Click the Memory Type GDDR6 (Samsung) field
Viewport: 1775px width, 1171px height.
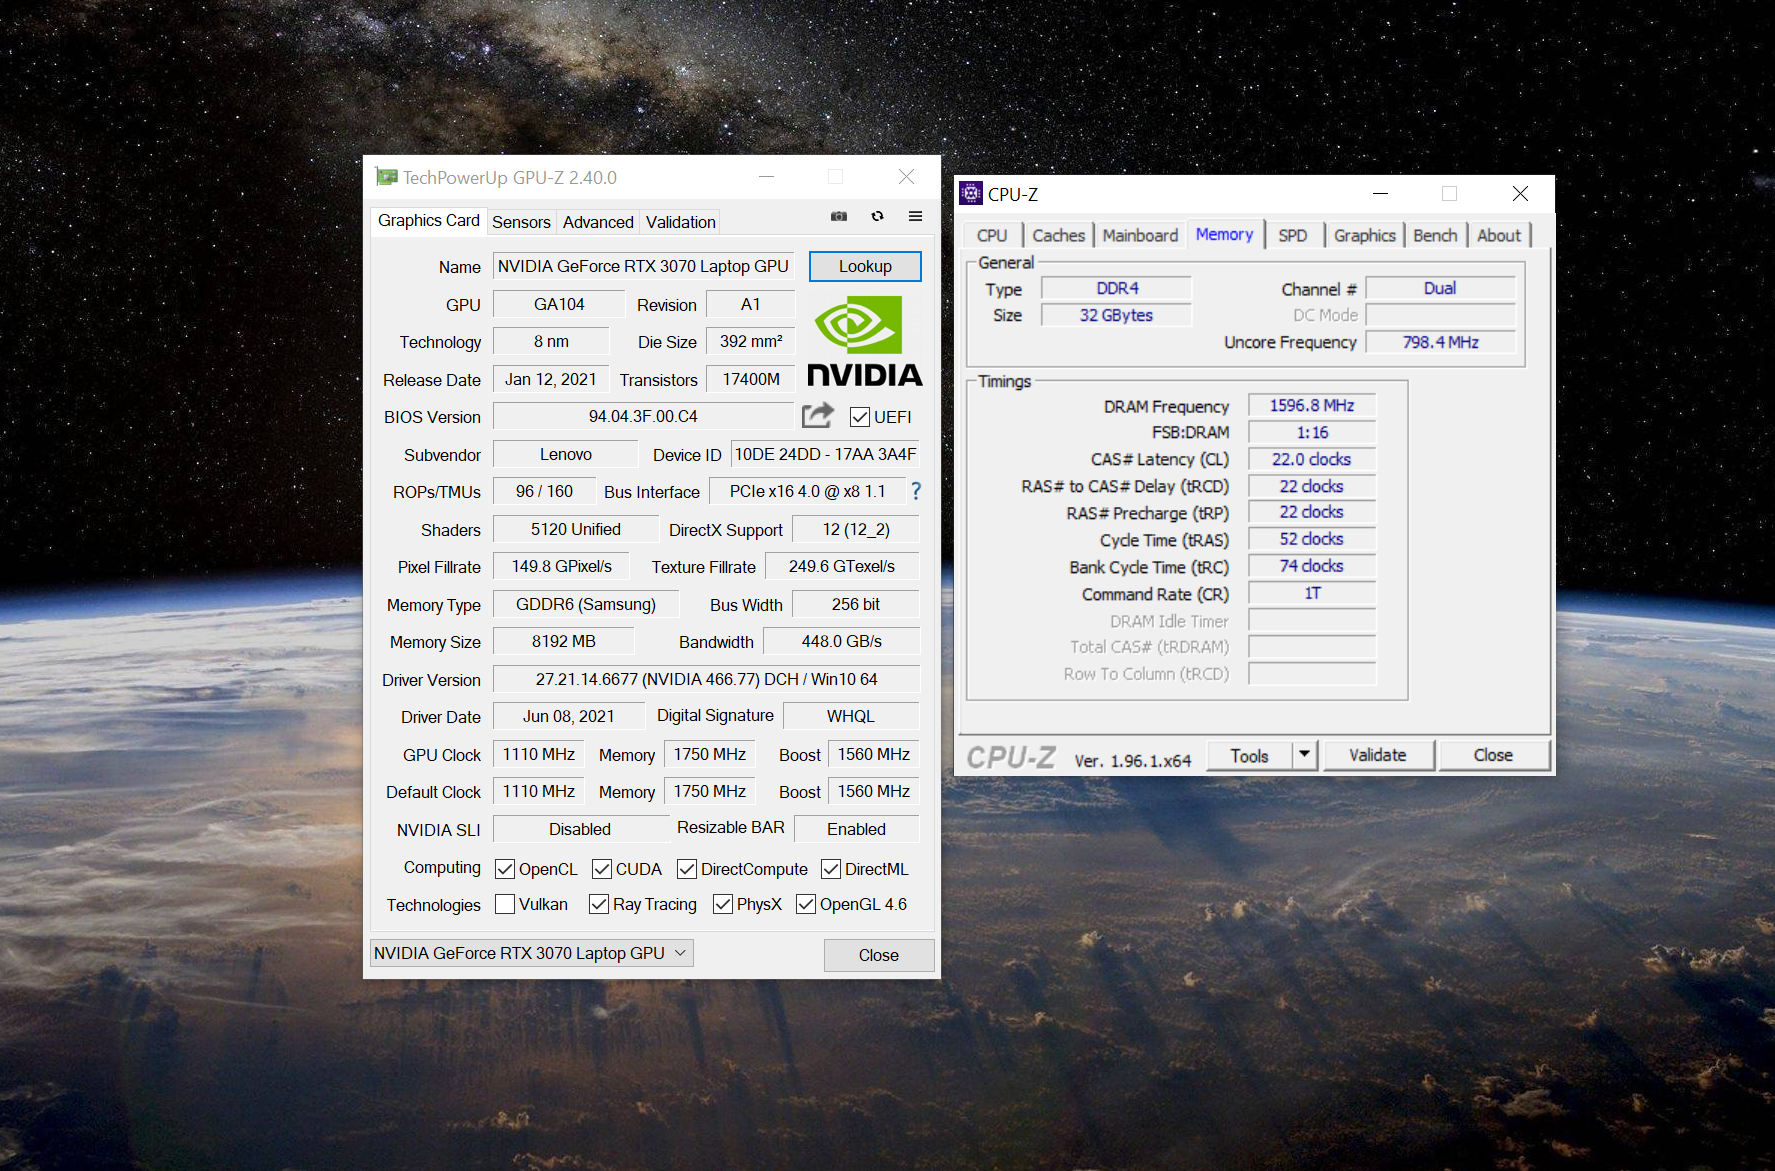(x=586, y=604)
